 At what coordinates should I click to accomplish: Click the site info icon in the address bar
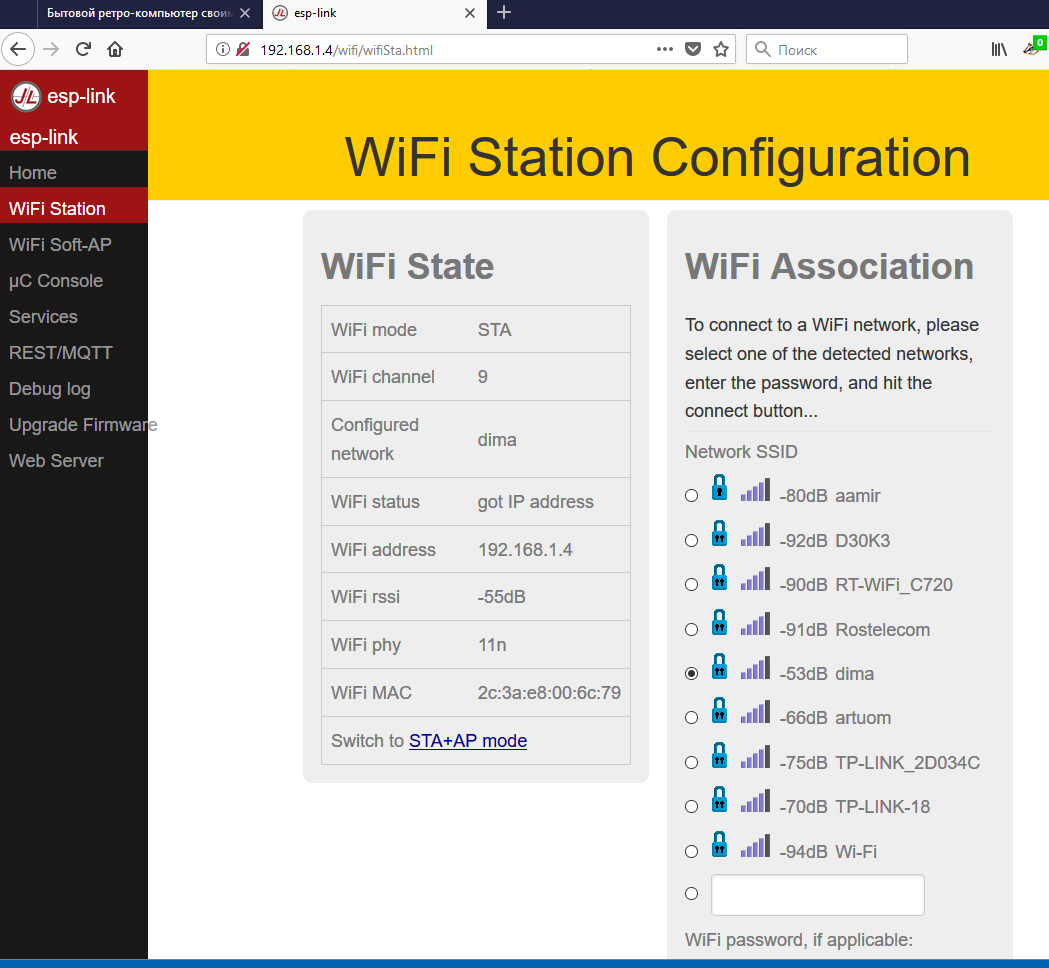(x=223, y=49)
